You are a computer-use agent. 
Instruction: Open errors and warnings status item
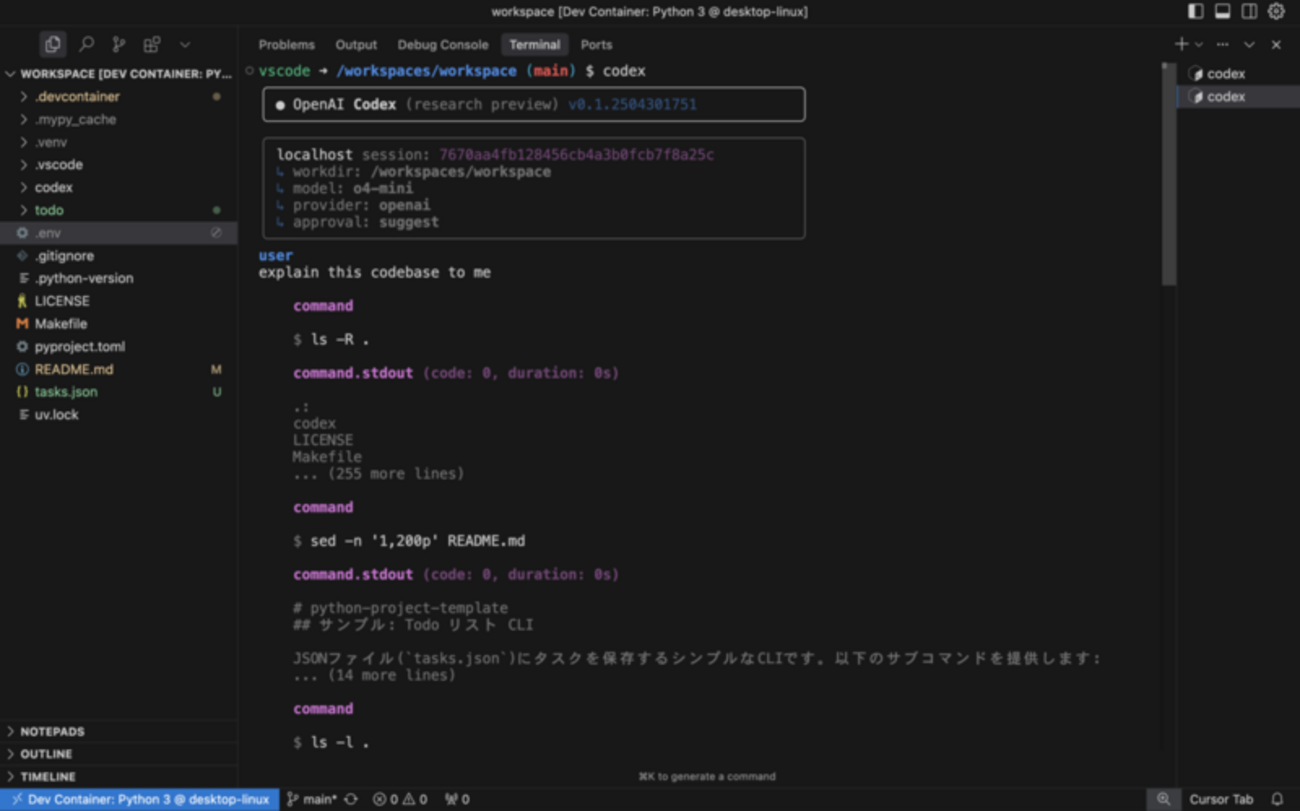(400, 799)
